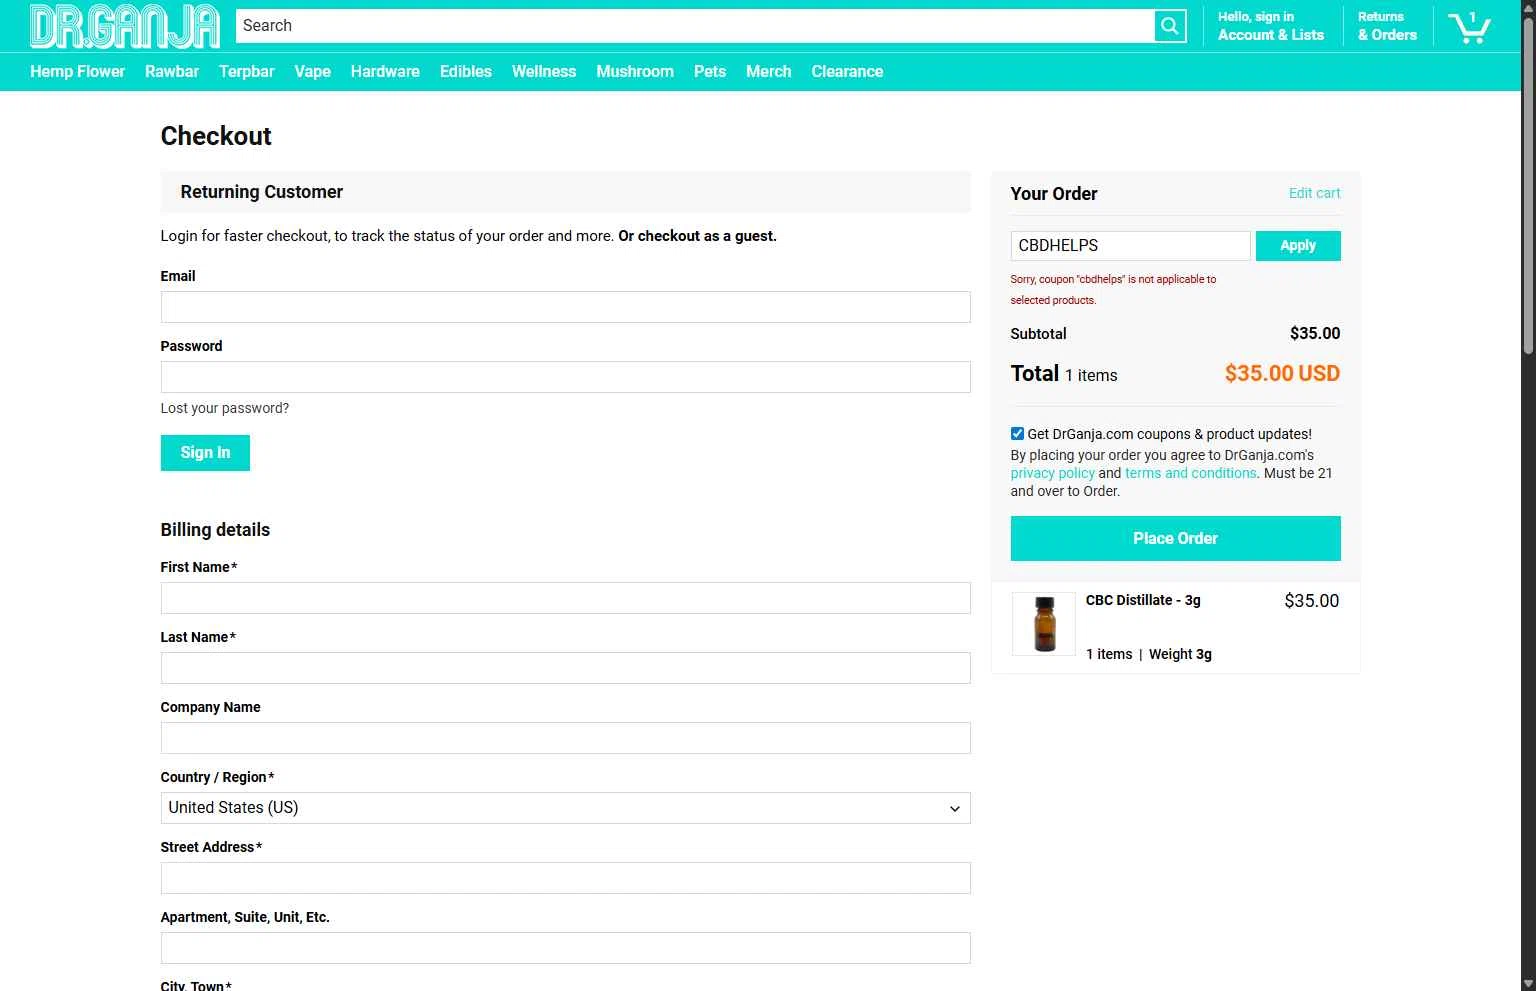Screen dimensions: 1536x991
Task: Click the coupon not applicable error message
Action: point(1113,290)
